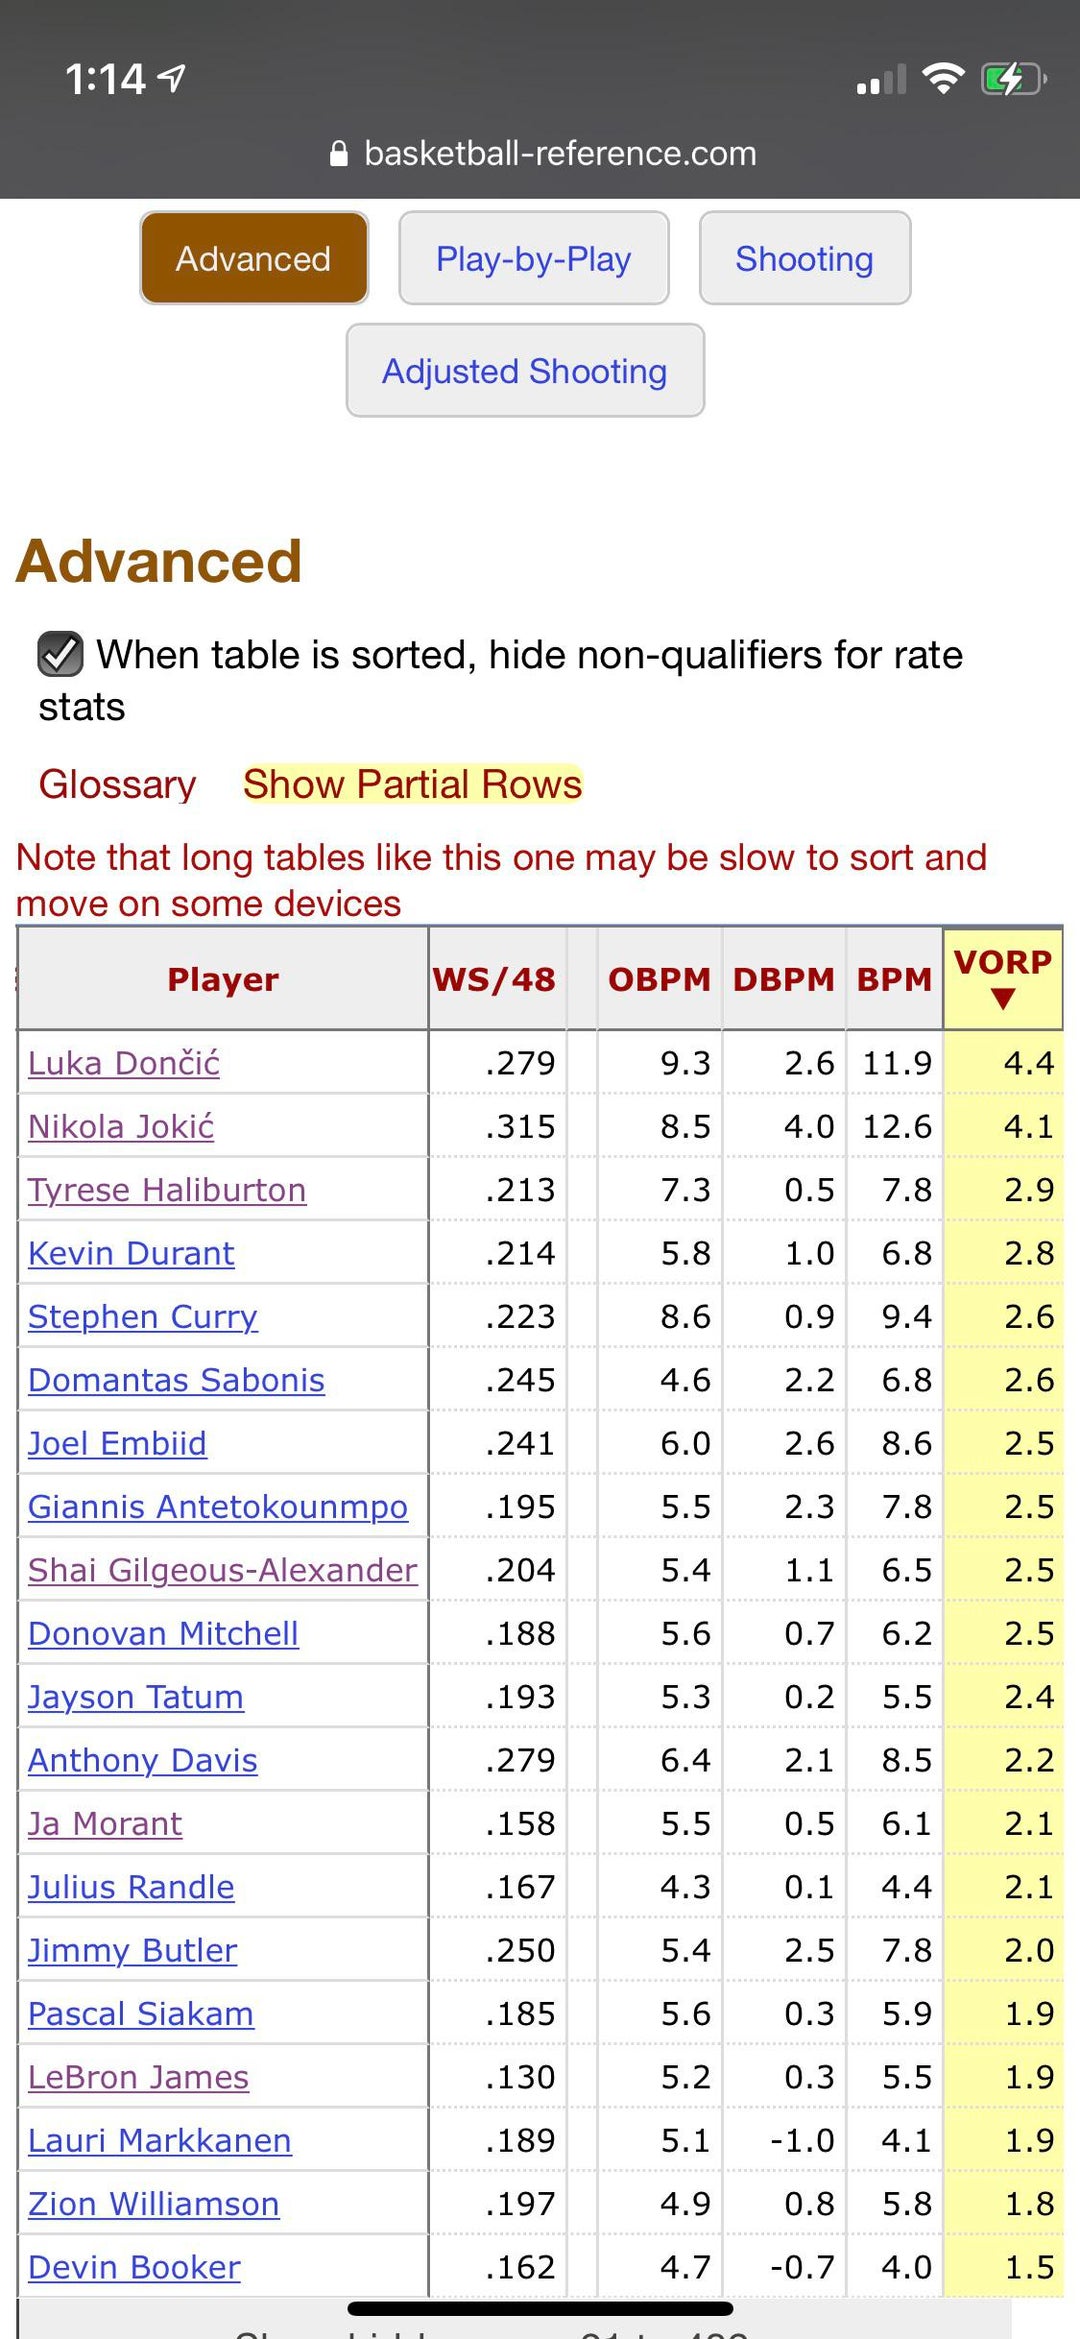The image size is (1080, 2339).
Task: Uncheck hide non-qualifiers for rate stats
Action: pos(60,655)
